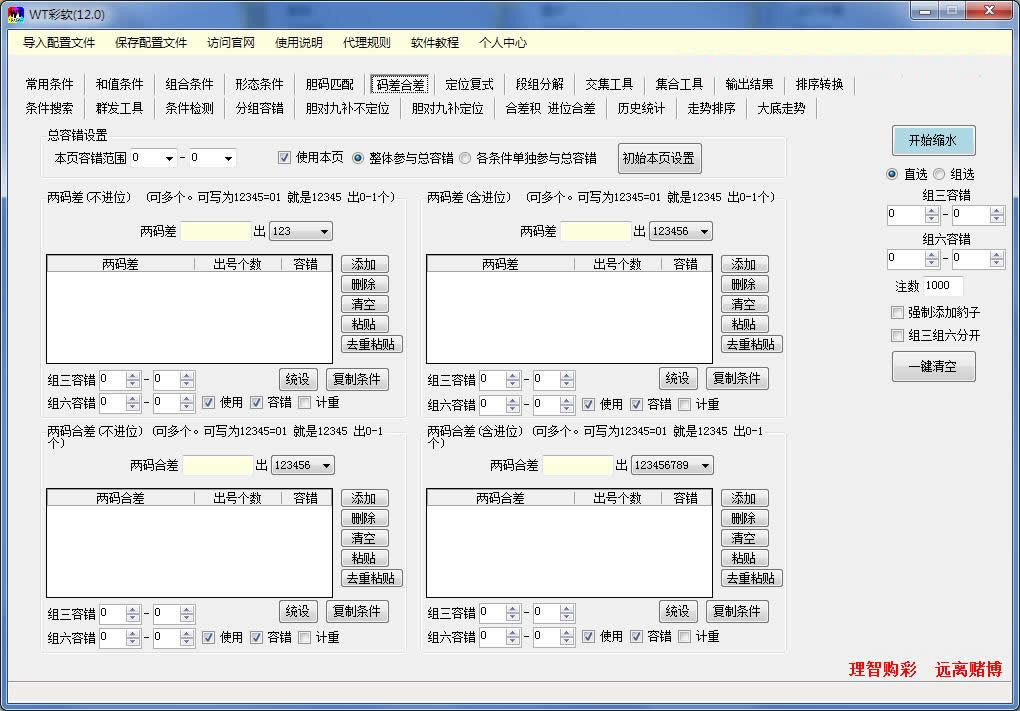Open the 个人中心 menu

[x=501, y=44]
